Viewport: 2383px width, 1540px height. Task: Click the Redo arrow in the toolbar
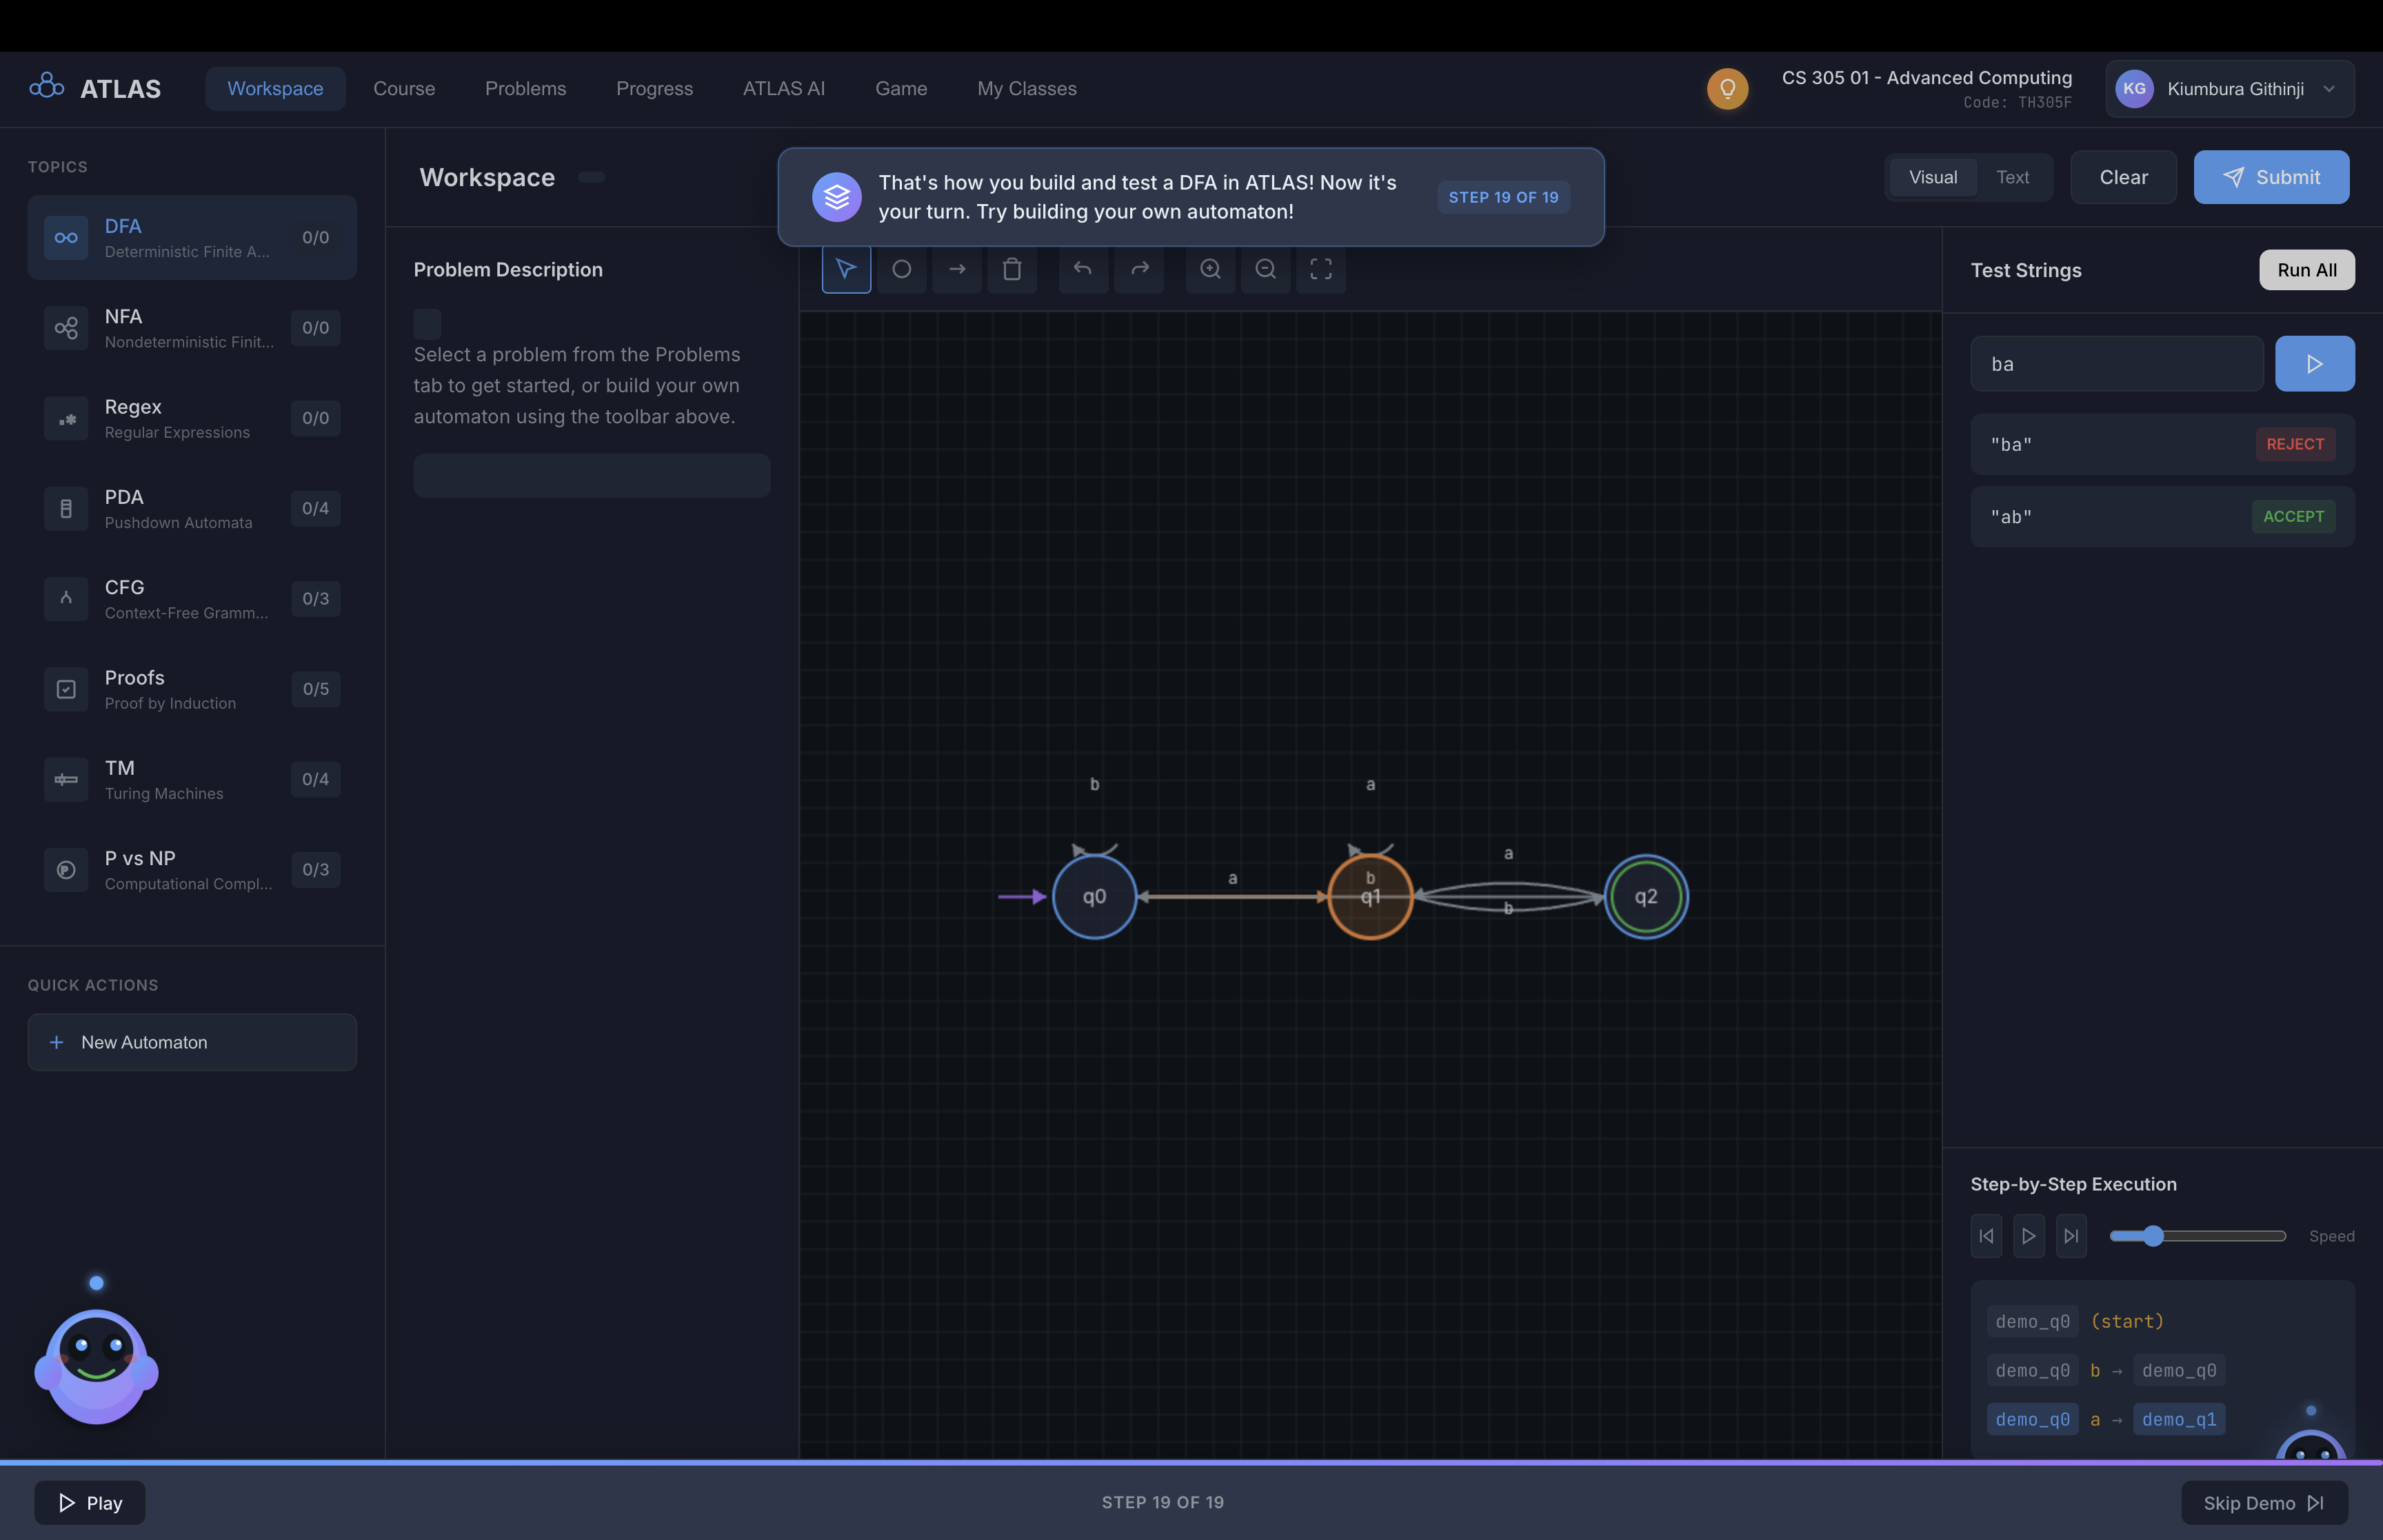[1139, 270]
